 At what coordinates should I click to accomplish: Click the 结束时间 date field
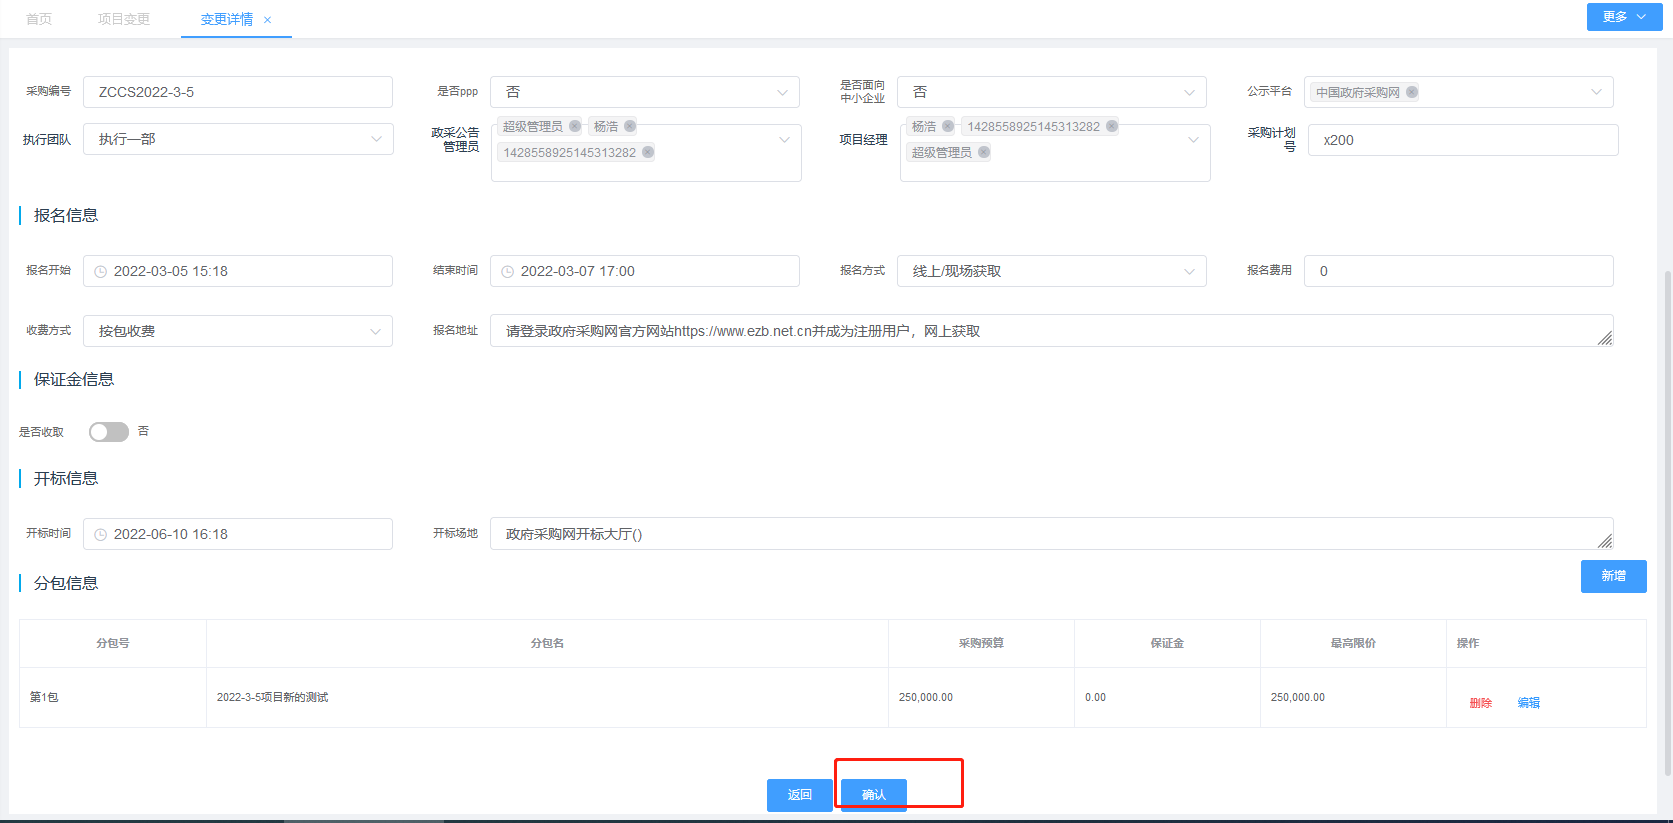645,271
